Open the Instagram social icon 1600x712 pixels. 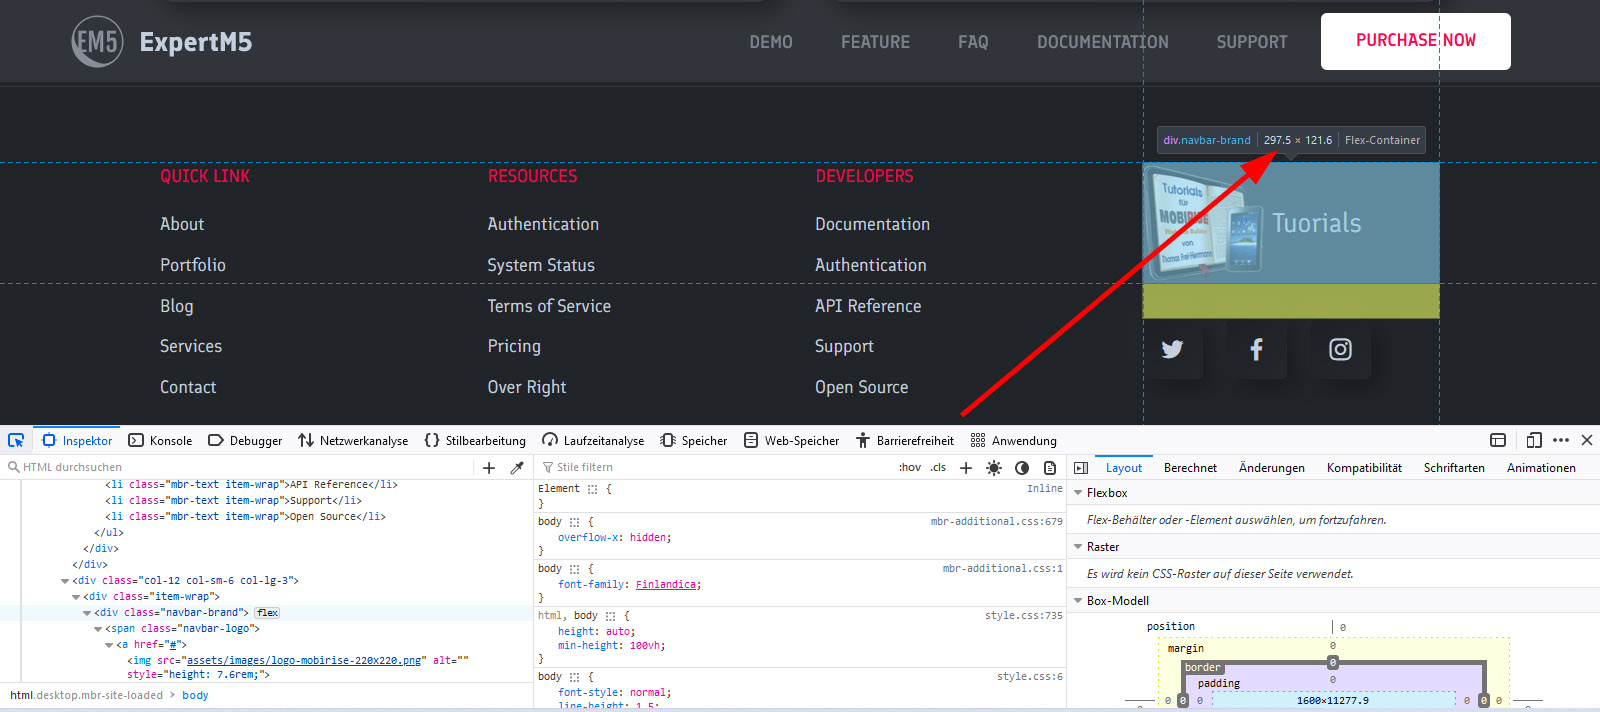[1340, 349]
